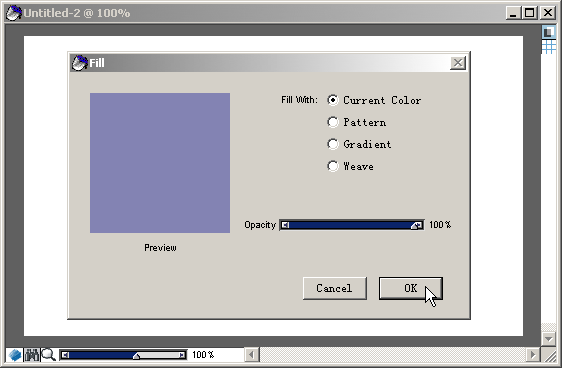Select the Weave fill option
The image size is (562, 368).
point(333,166)
